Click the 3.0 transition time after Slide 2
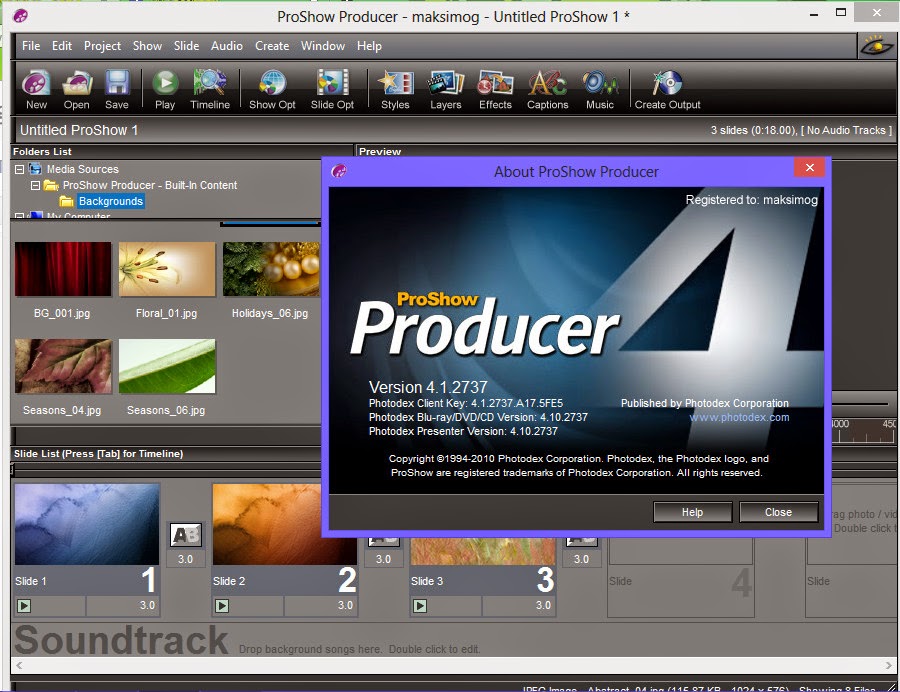Screen dimensions: 900x692 tap(383, 559)
